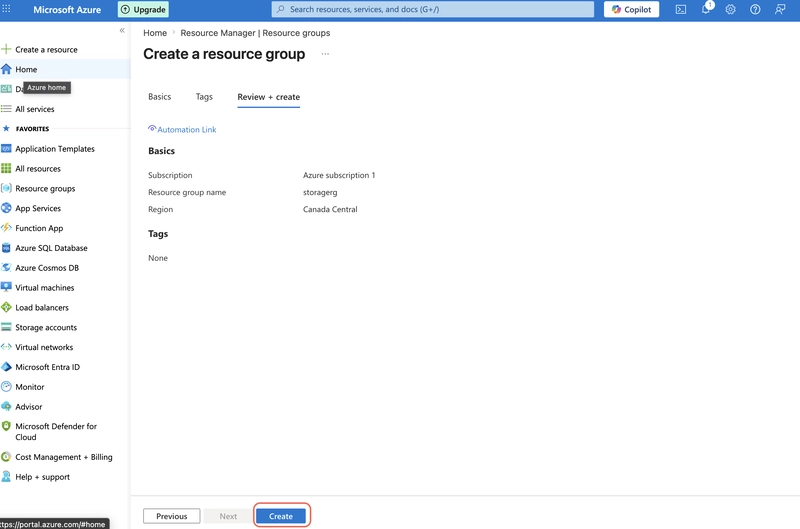Open Cloud Shell from top bar
800x529 pixels.
(x=681, y=9)
